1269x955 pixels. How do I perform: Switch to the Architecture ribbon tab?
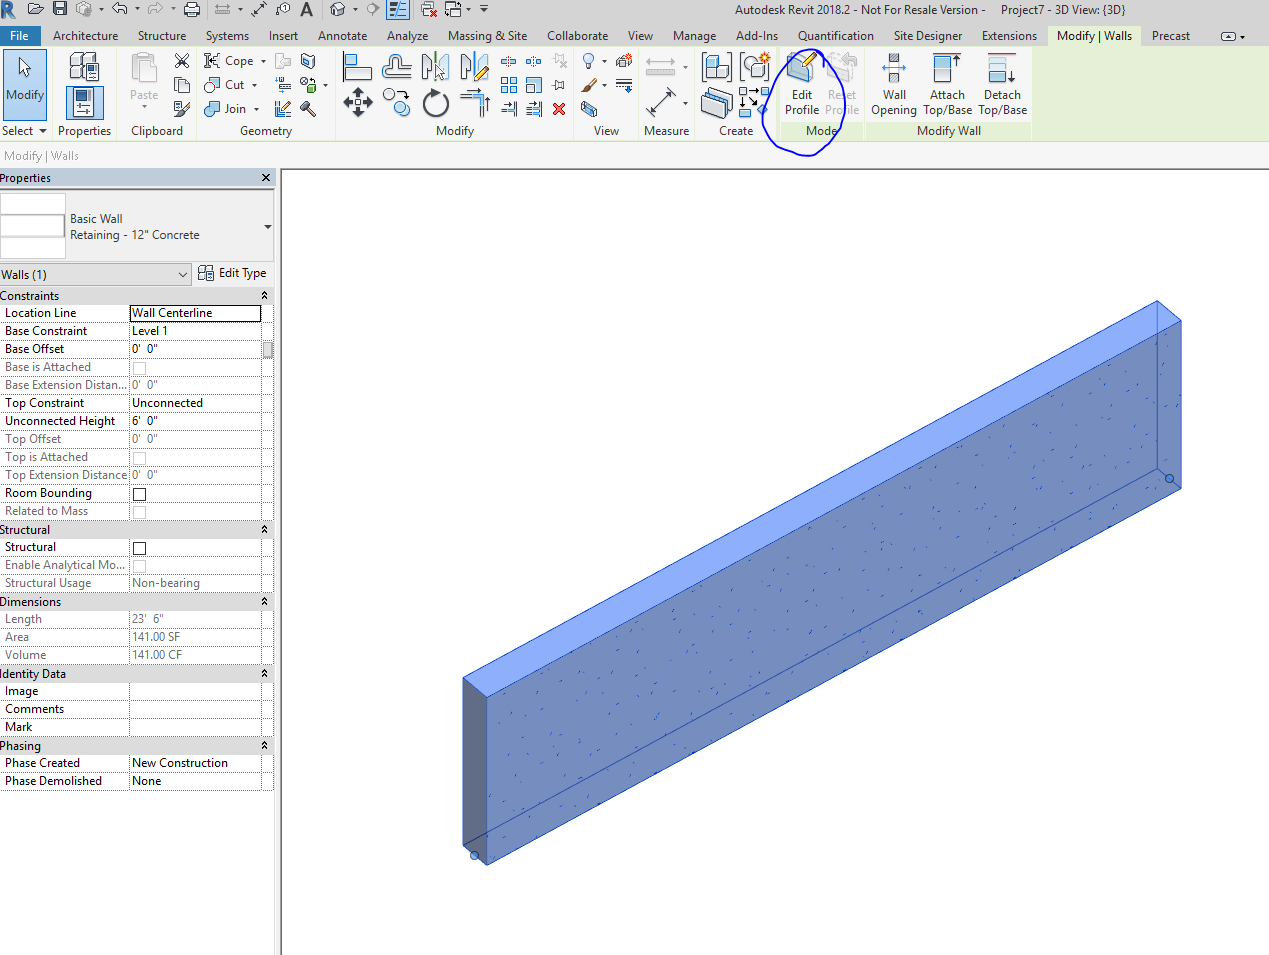(x=85, y=35)
